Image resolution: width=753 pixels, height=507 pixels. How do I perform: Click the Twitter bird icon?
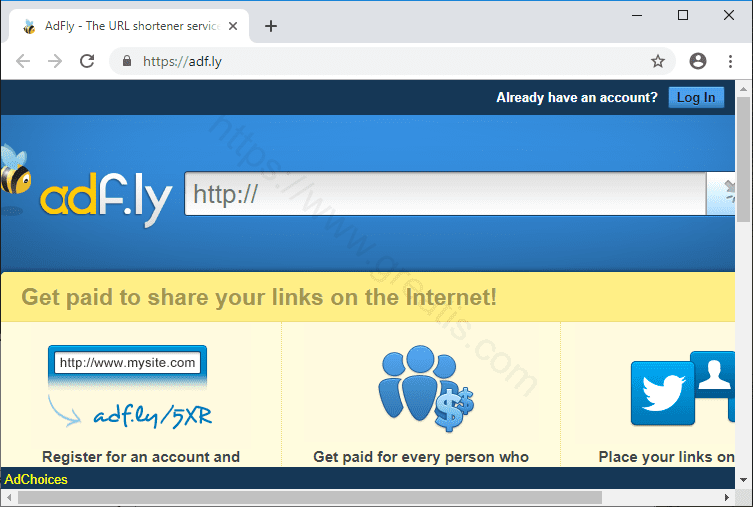coord(663,393)
